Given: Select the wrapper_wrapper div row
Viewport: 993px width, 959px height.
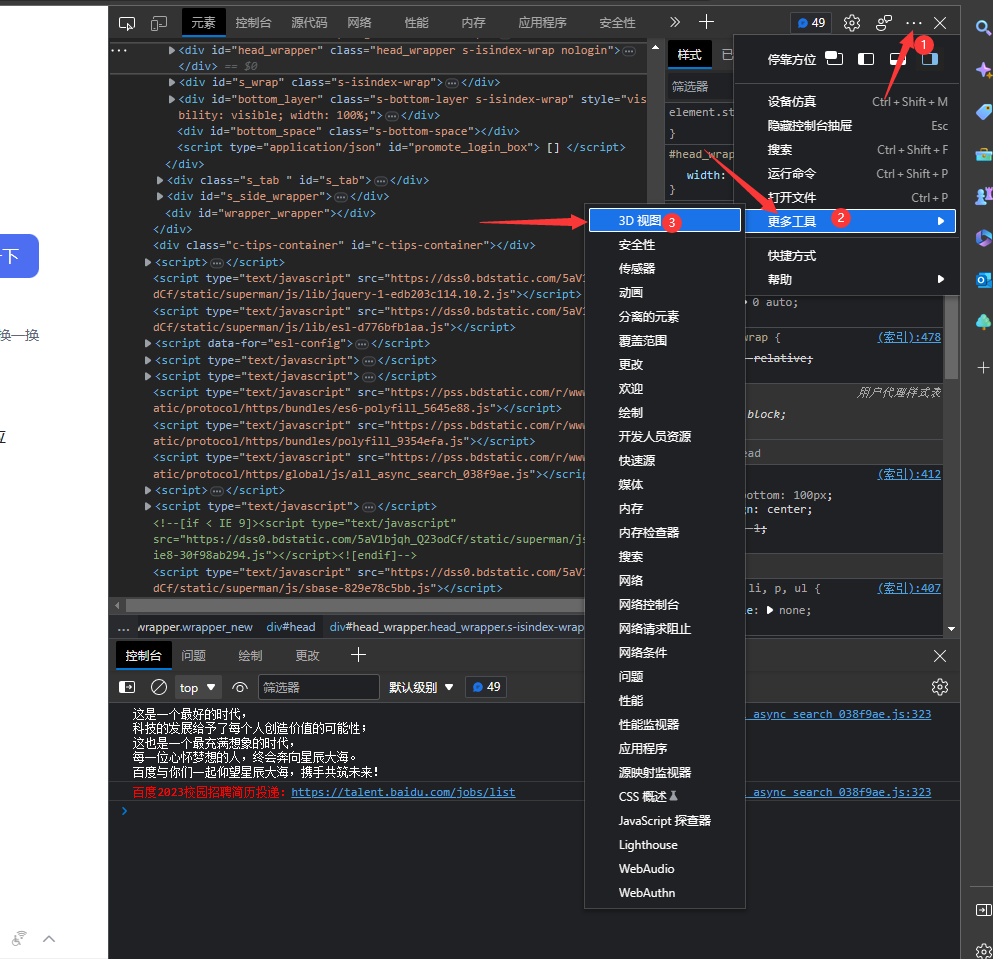Looking at the screenshot, I should click(270, 213).
